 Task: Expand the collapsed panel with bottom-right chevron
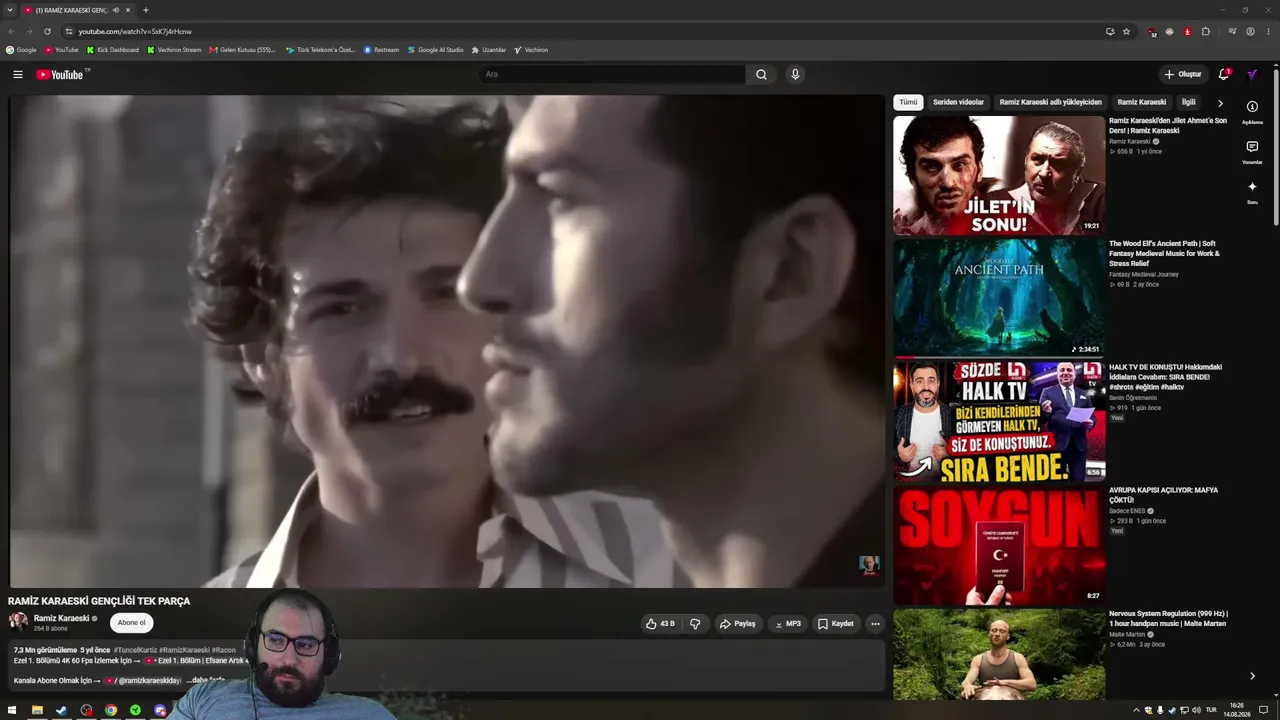coord(1252,676)
